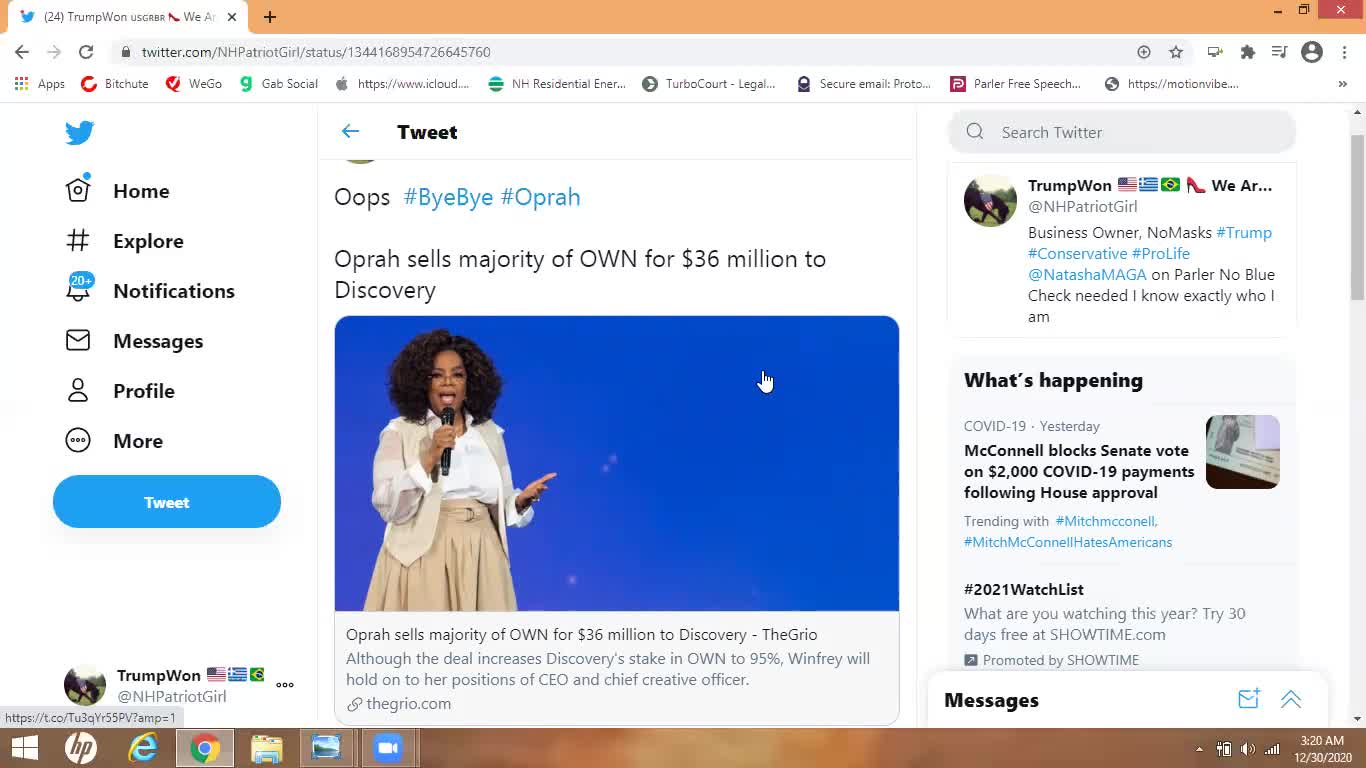
Task: Open the #Conservative hashtag in bio
Action: [1077, 253]
